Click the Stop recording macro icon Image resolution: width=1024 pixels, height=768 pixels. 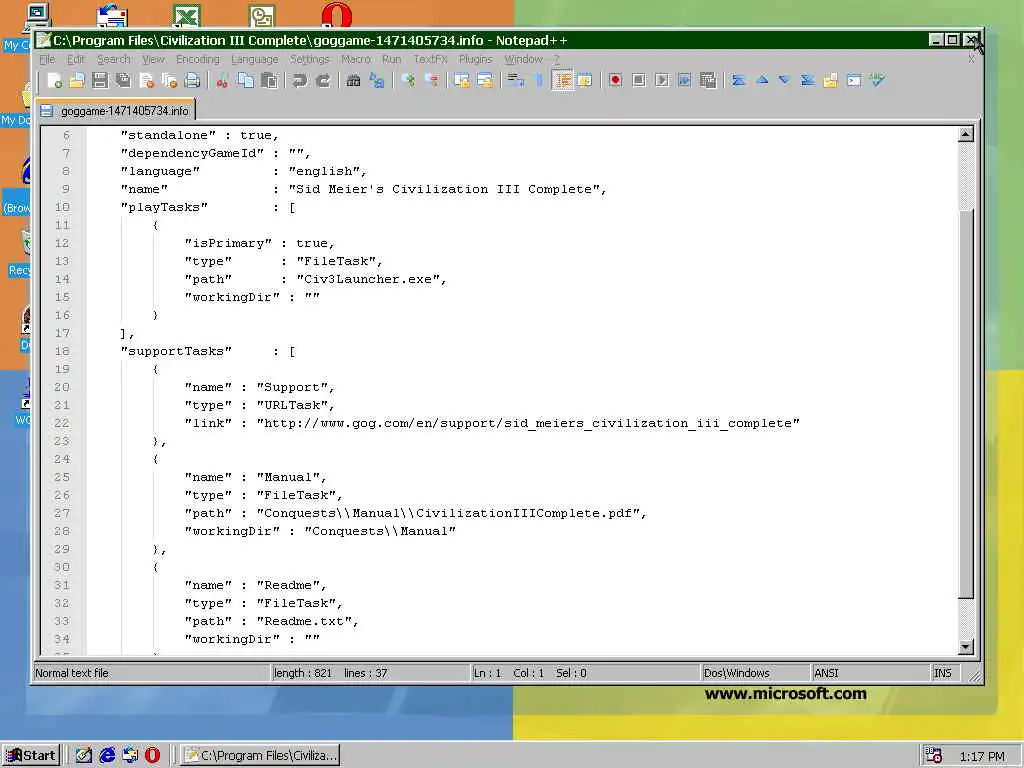pos(639,80)
